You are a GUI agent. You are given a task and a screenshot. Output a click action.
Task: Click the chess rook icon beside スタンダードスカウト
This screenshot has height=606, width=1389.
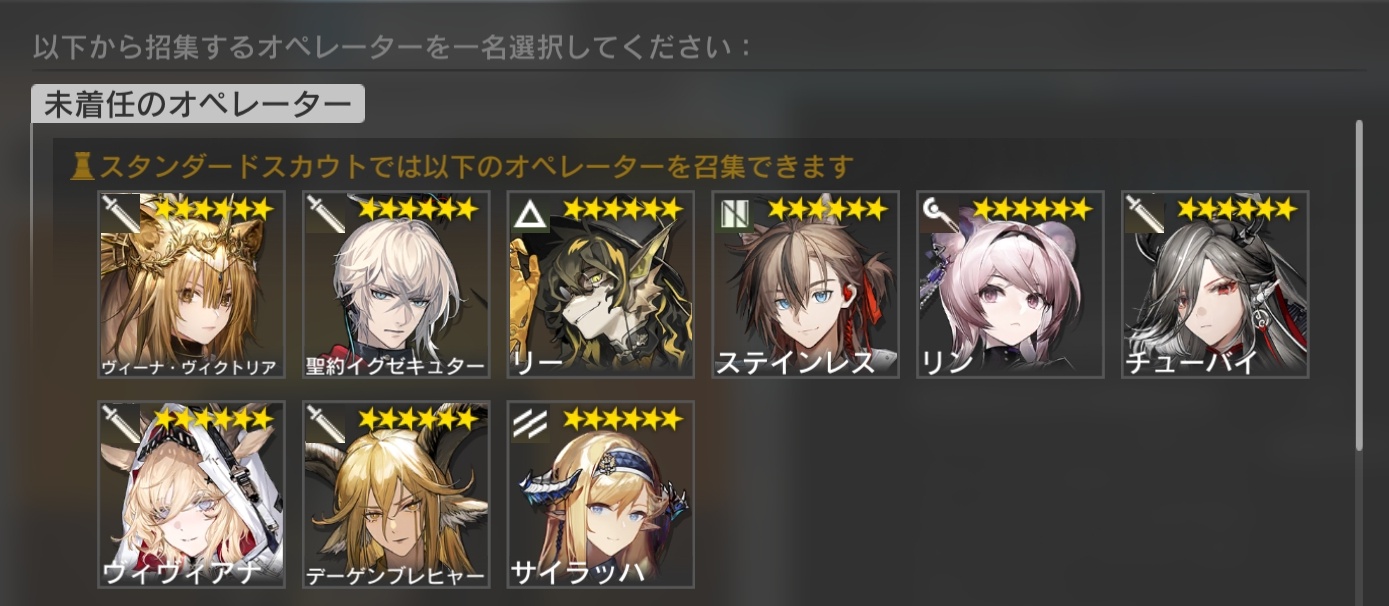click(x=82, y=165)
